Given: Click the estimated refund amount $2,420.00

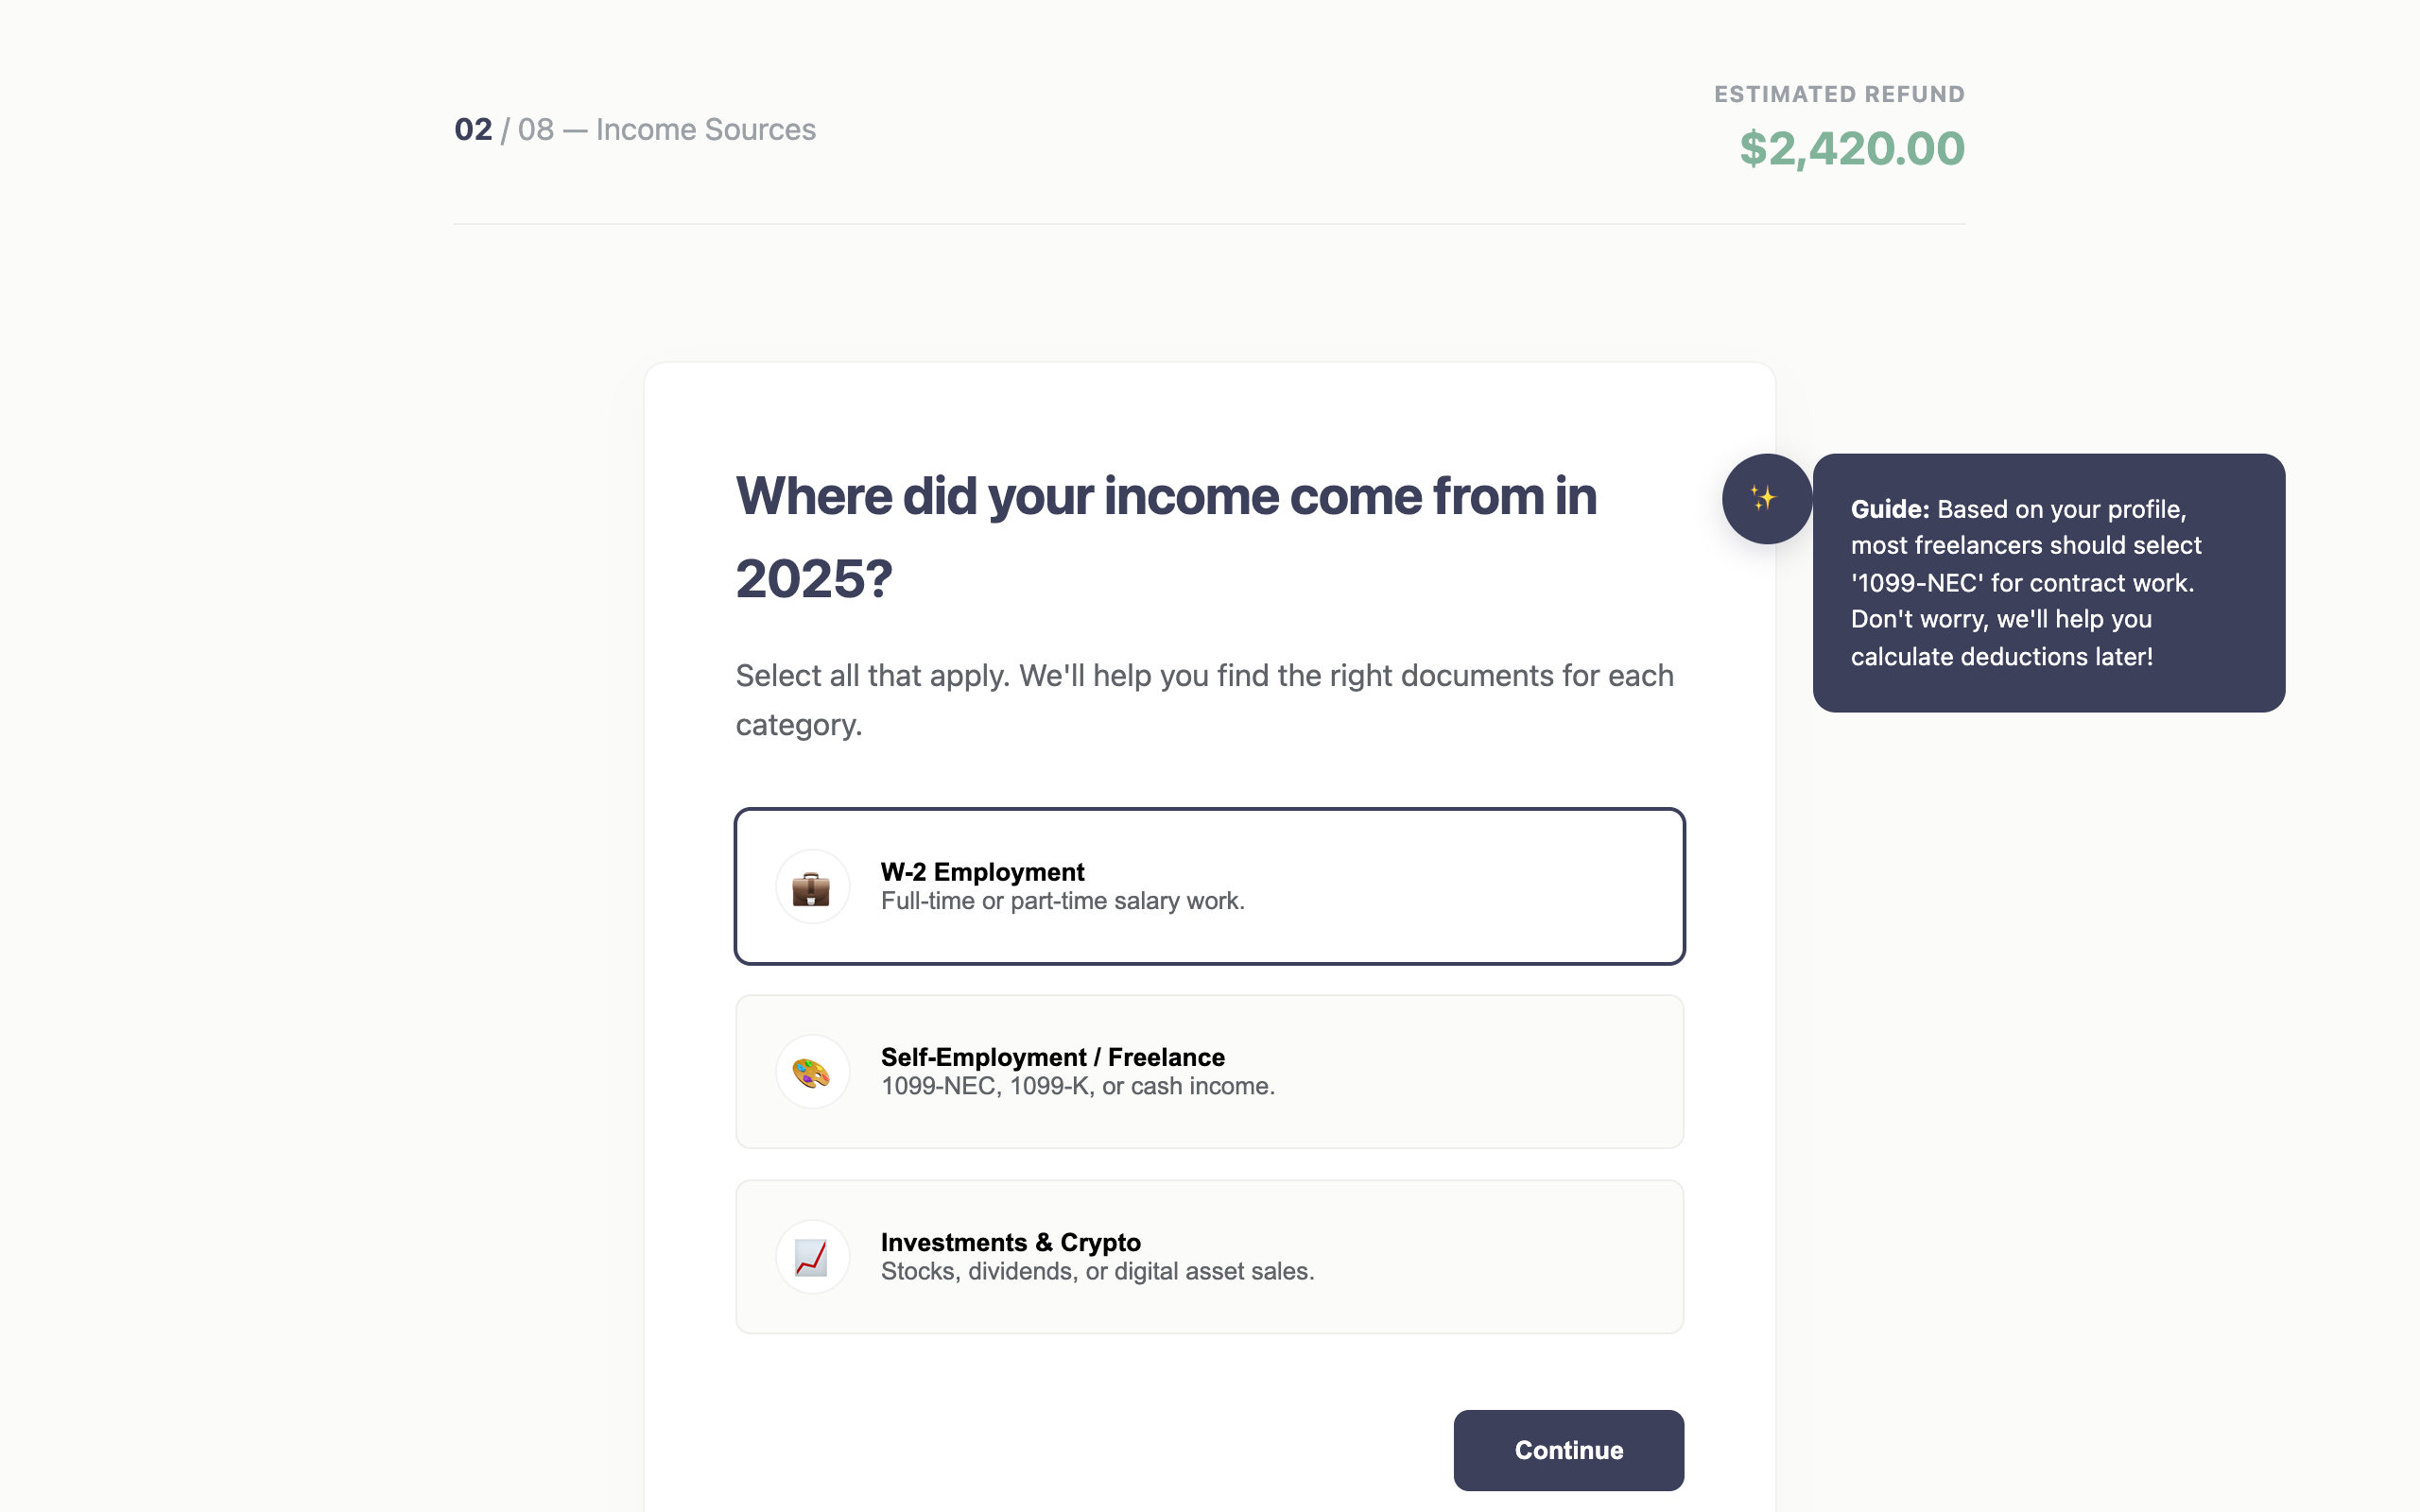Looking at the screenshot, I should (1852, 148).
